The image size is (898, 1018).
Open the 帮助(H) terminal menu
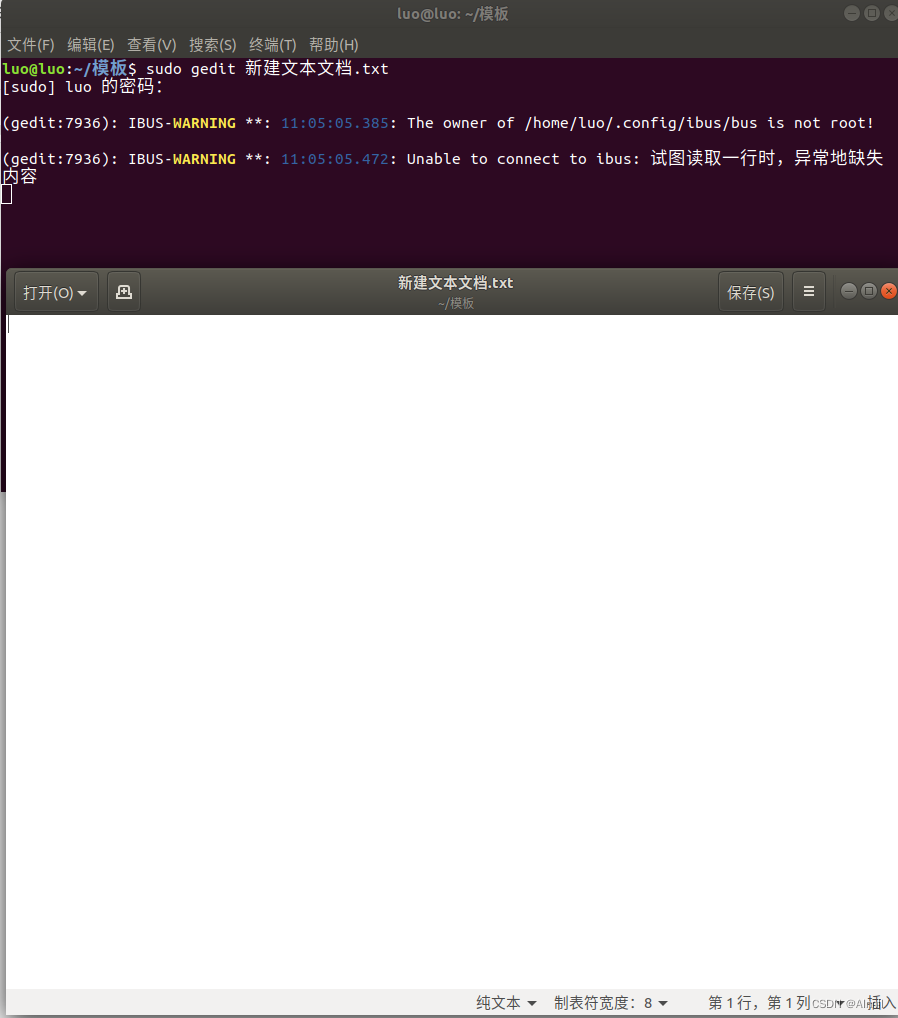pyautogui.click(x=332, y=44)
